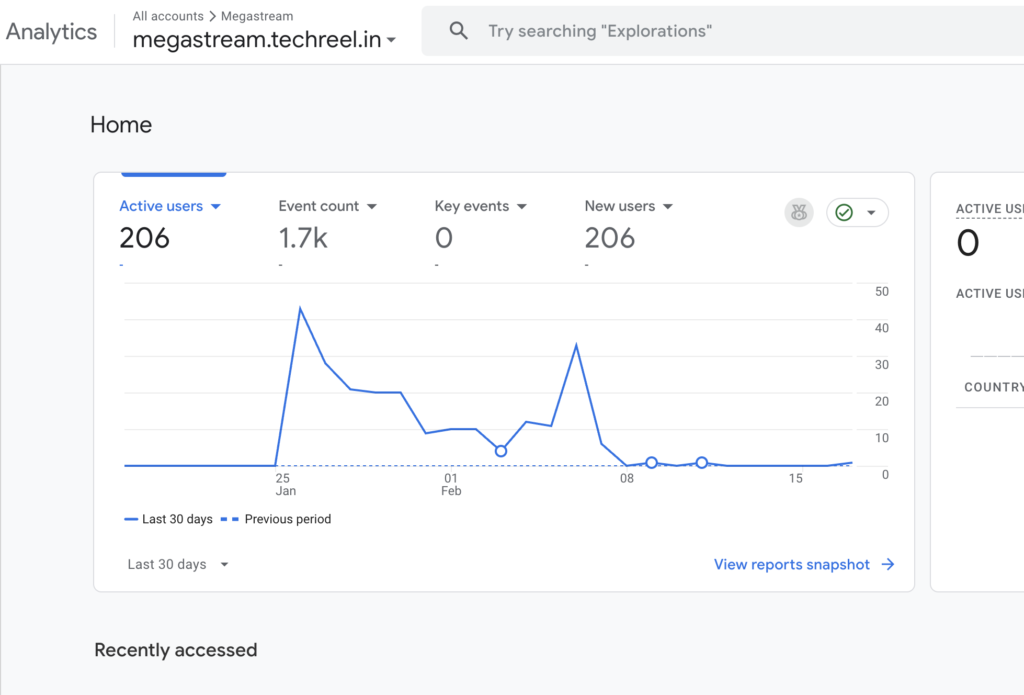Change the Last 30 days date range

click(x=178, y=565)
